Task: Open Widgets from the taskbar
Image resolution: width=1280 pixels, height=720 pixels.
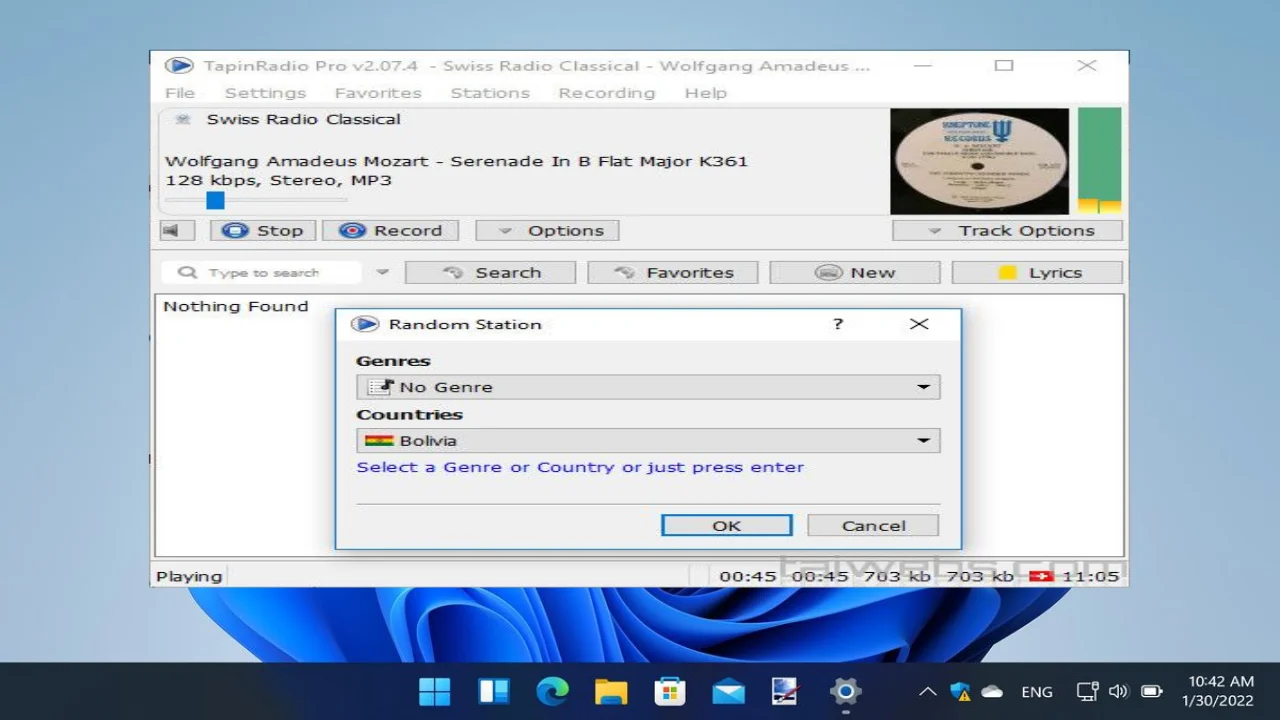Action: coord(494,691)
